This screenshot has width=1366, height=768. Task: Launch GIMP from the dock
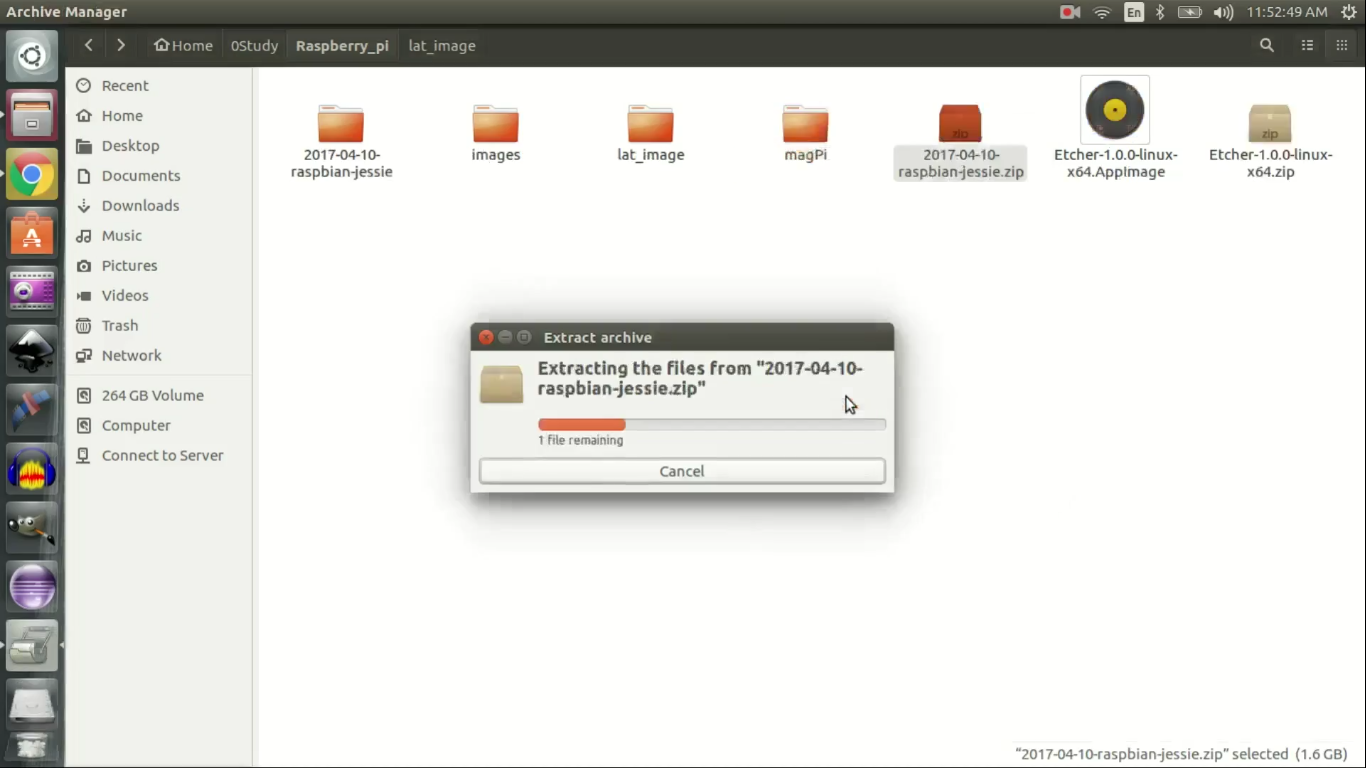(x=32, y=527)
